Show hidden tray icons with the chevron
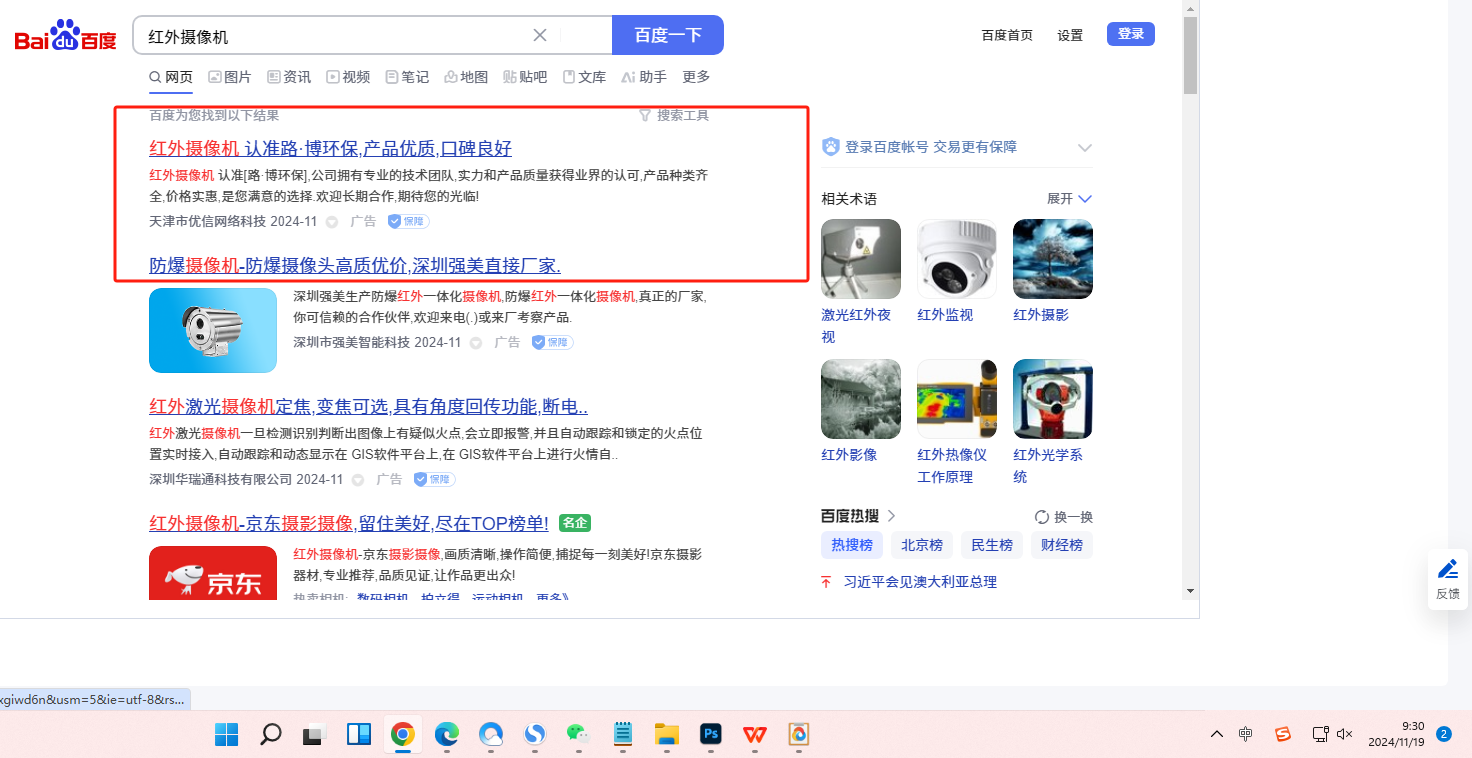This screenshot has width=1472, height=758. point(1216,734)
